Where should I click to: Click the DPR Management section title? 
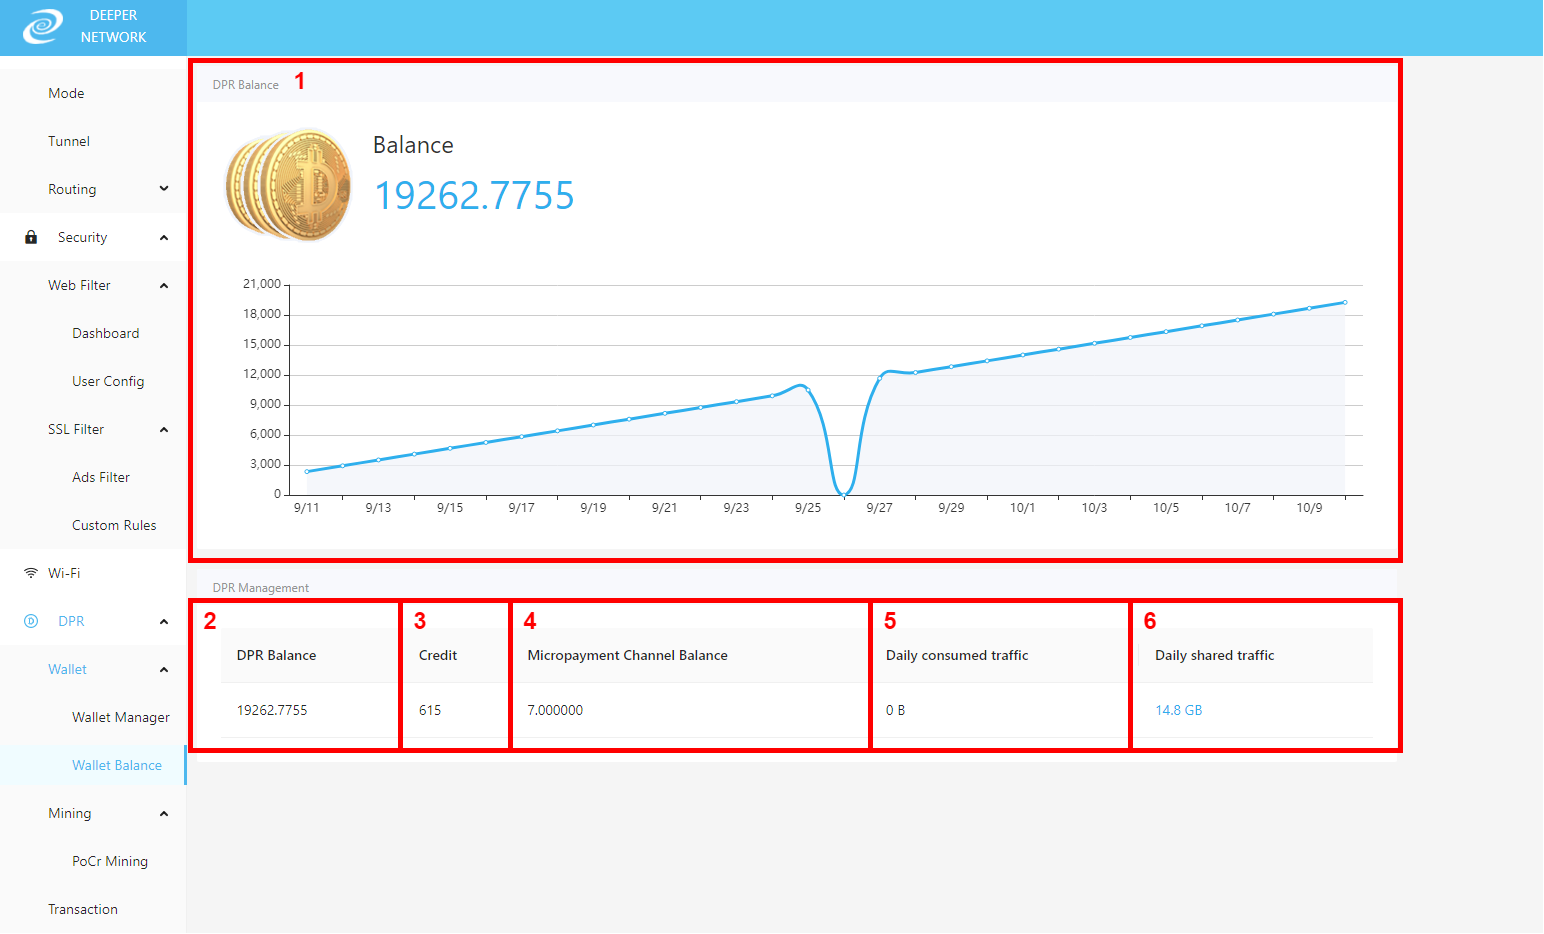261,588
